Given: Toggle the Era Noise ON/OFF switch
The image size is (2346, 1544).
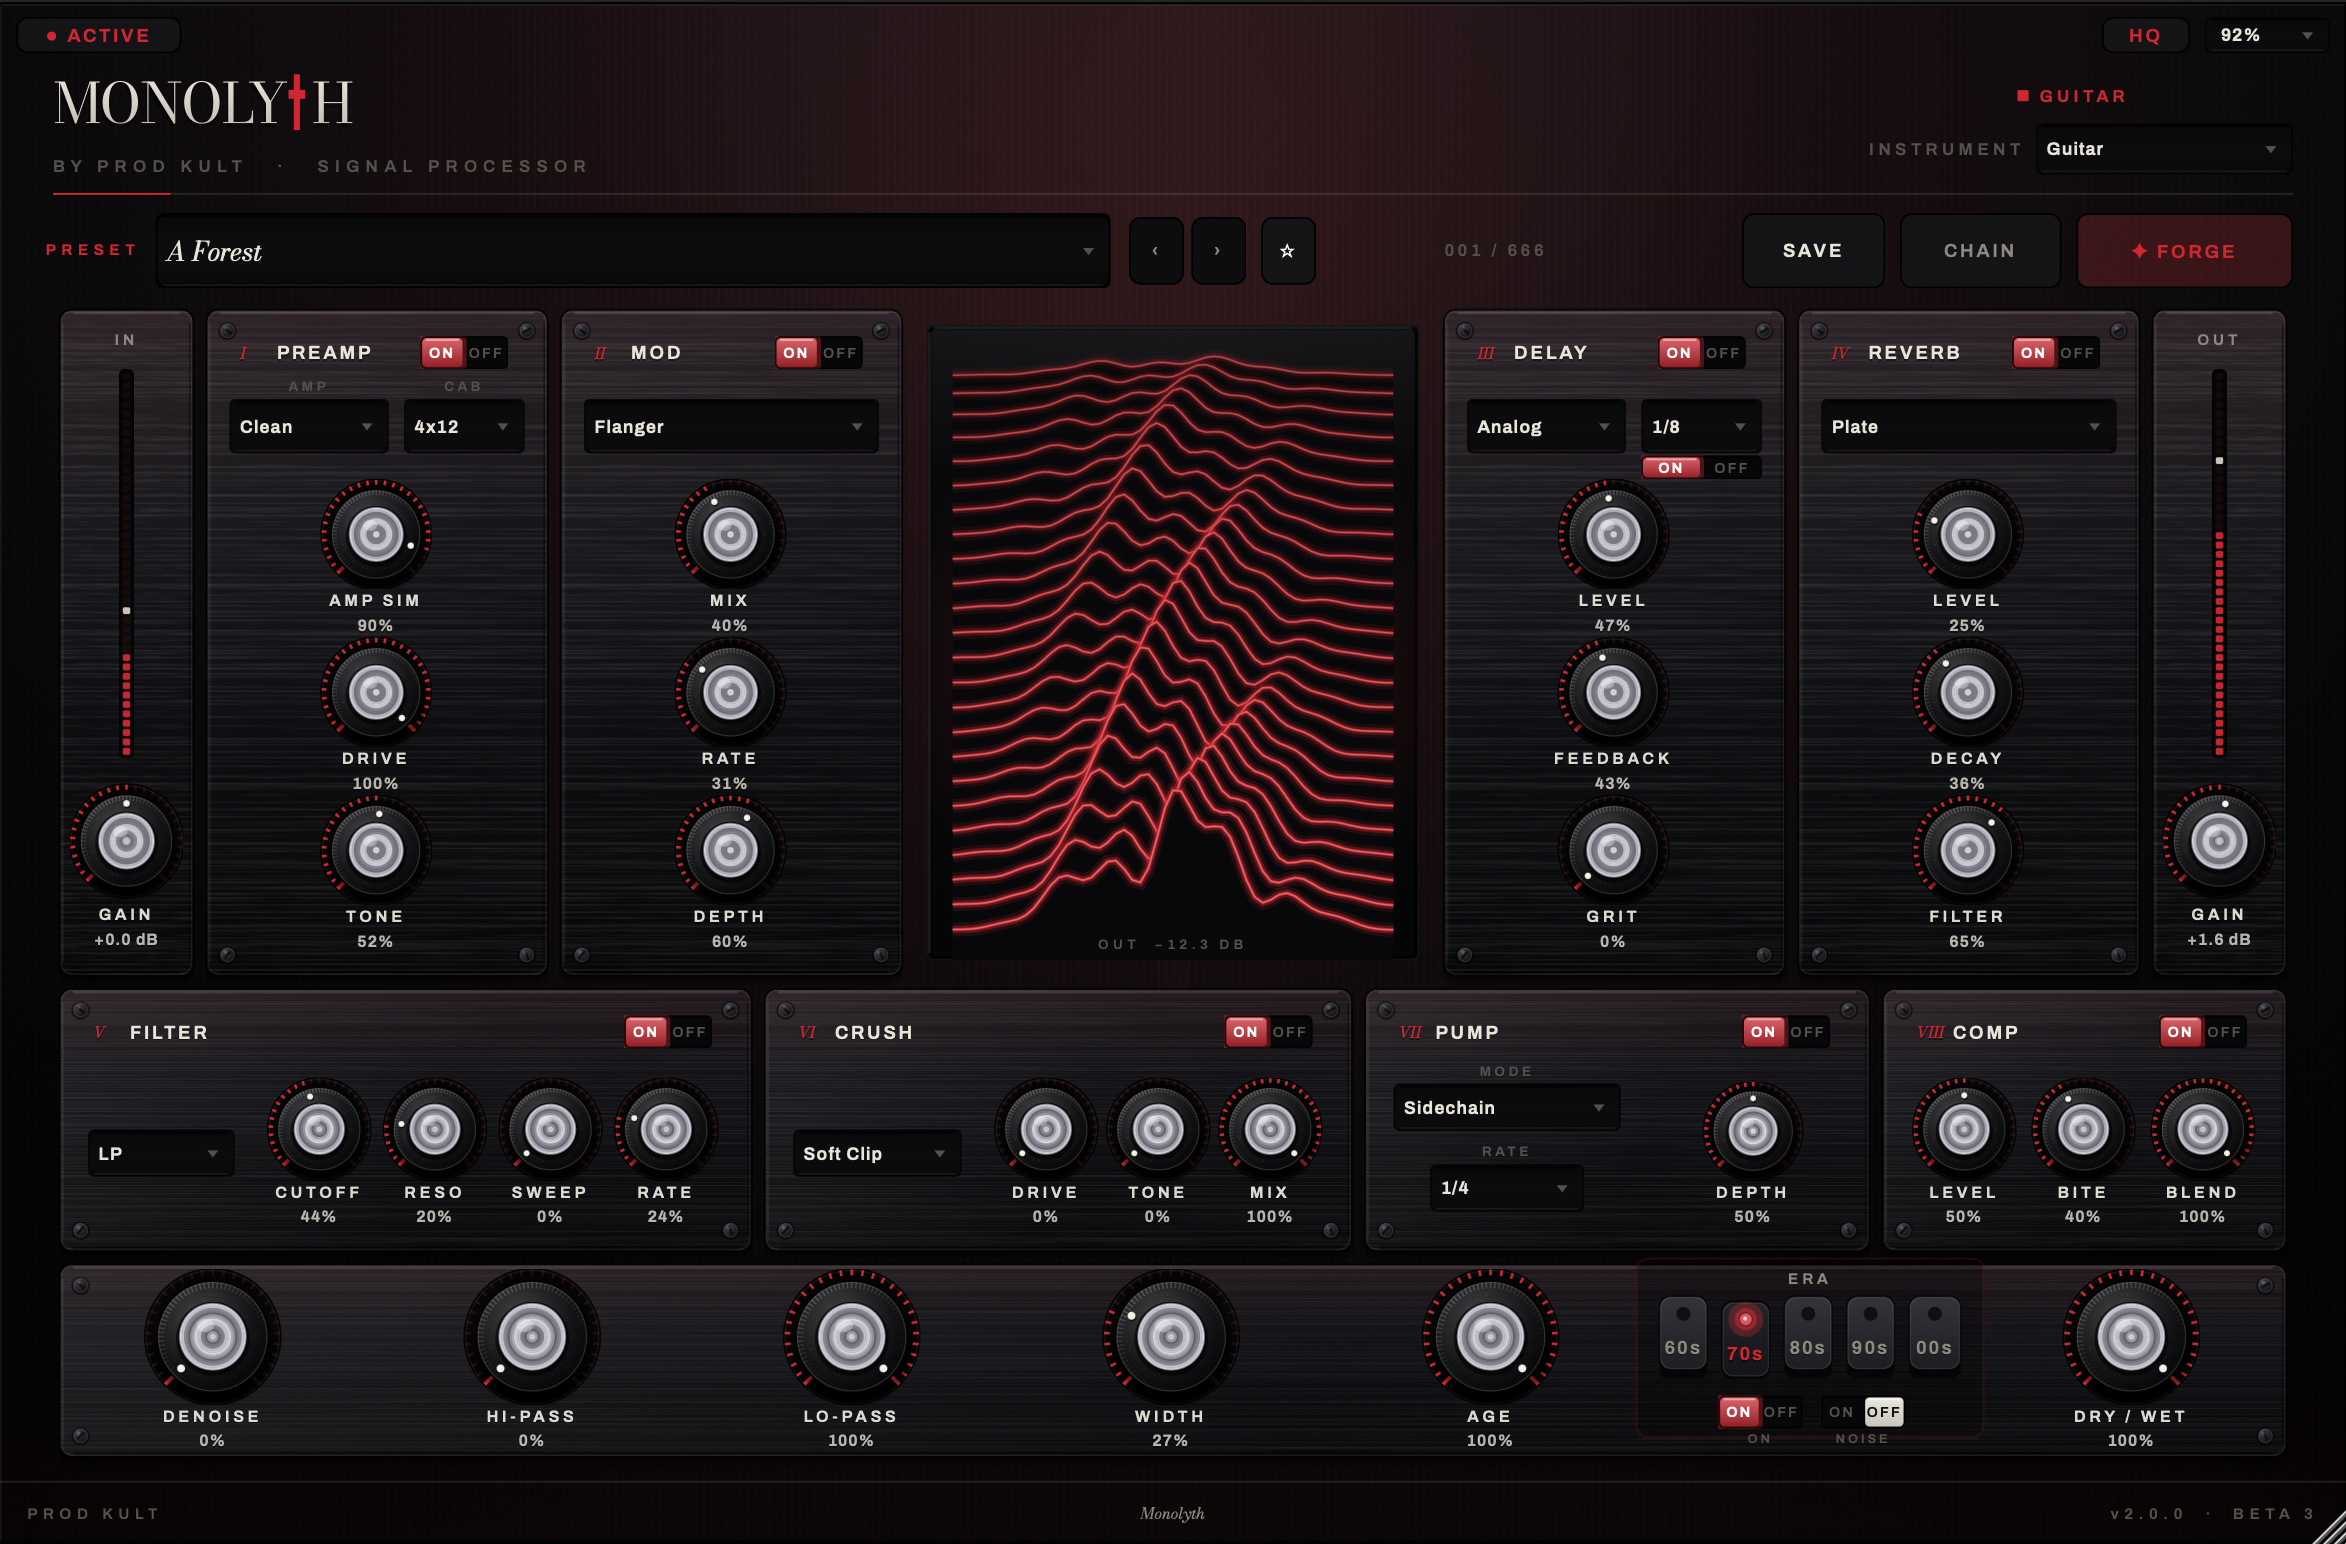Looking at the screenshot, I should click(x=1862, y=1412).
